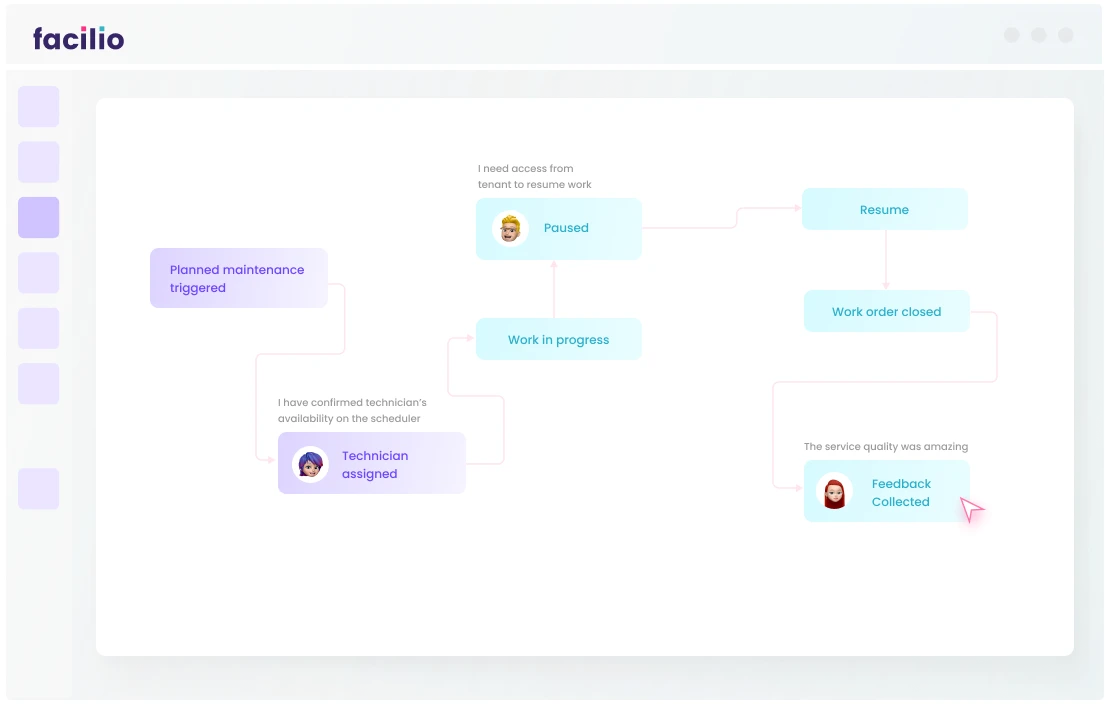Click the 'I need access from tenant' comment
The height and width of the screenshot is (704, 1108).
click(534, 176)
